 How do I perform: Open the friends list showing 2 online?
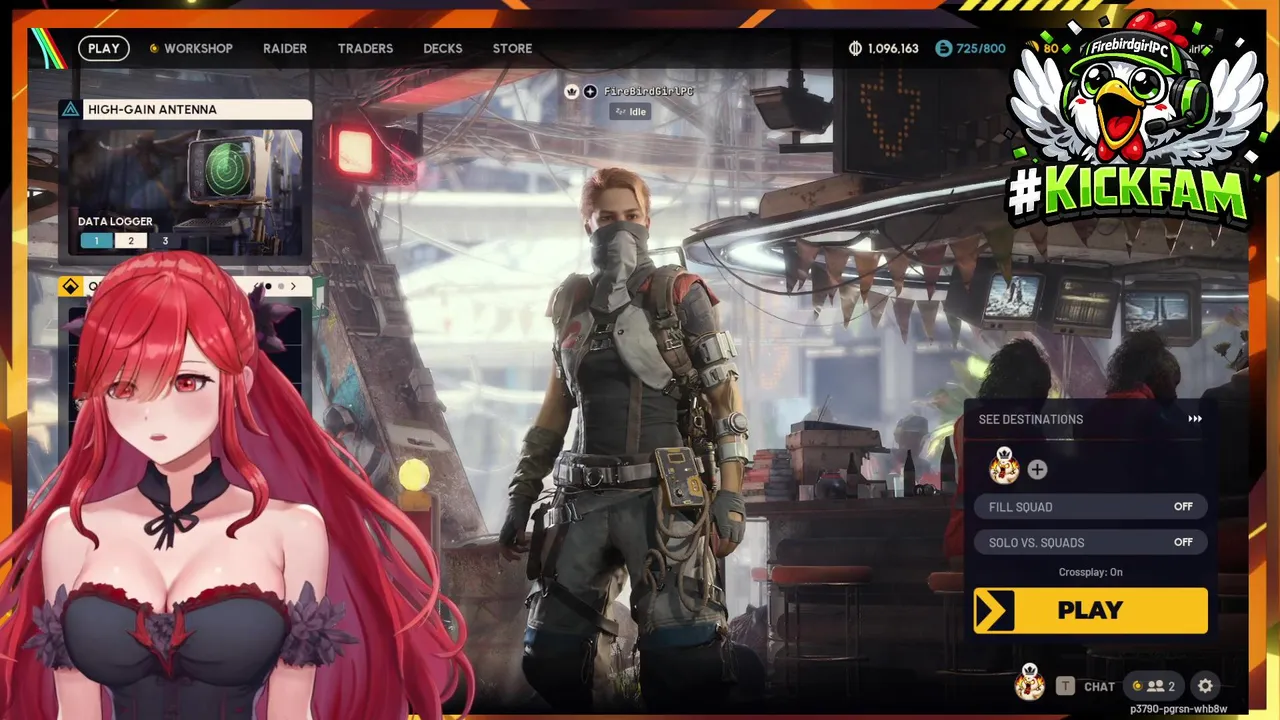pos(1154,686)
